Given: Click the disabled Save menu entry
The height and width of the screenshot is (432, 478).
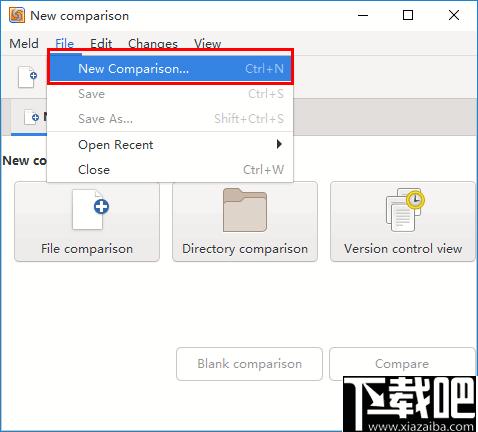Looking at the screenshot, I should tap(170, 94).
